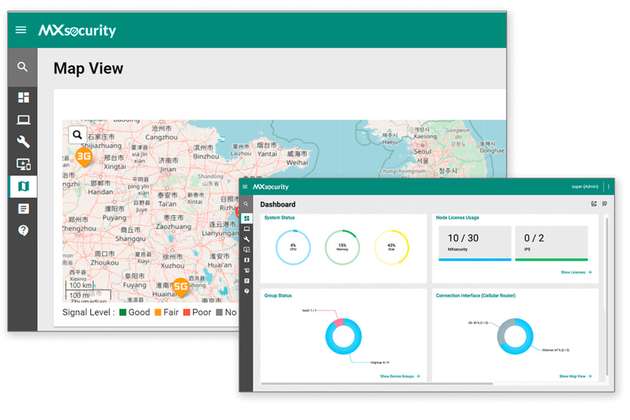The image size is (630, 420).
Task: Open sidebar search in Dashboard window
Action: tap(246, 204)
